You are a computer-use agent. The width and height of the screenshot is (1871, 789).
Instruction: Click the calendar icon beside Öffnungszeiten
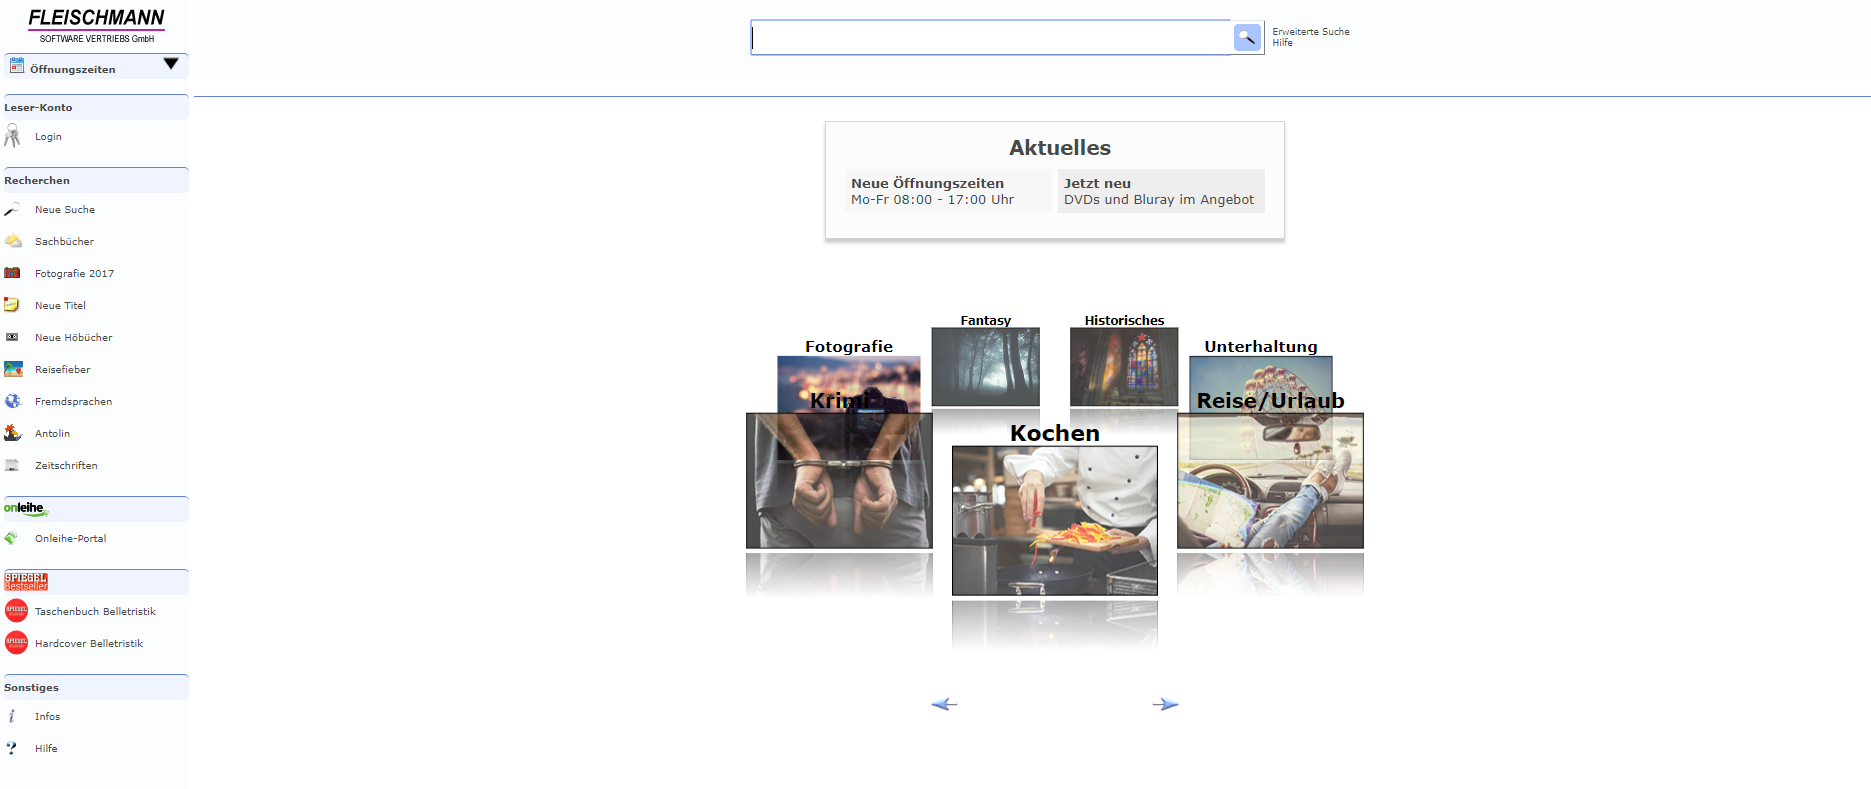[x=16, y=65]
